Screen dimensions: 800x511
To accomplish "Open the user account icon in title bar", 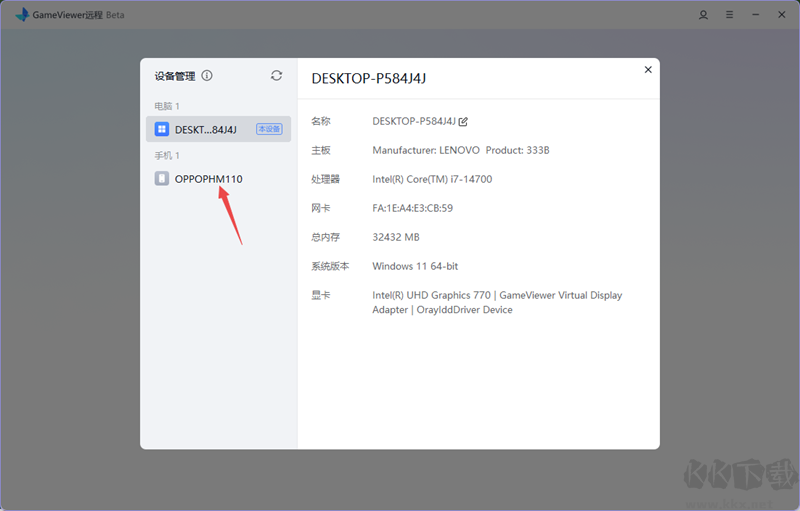I will pyautogui.click(x=704, y=15).
